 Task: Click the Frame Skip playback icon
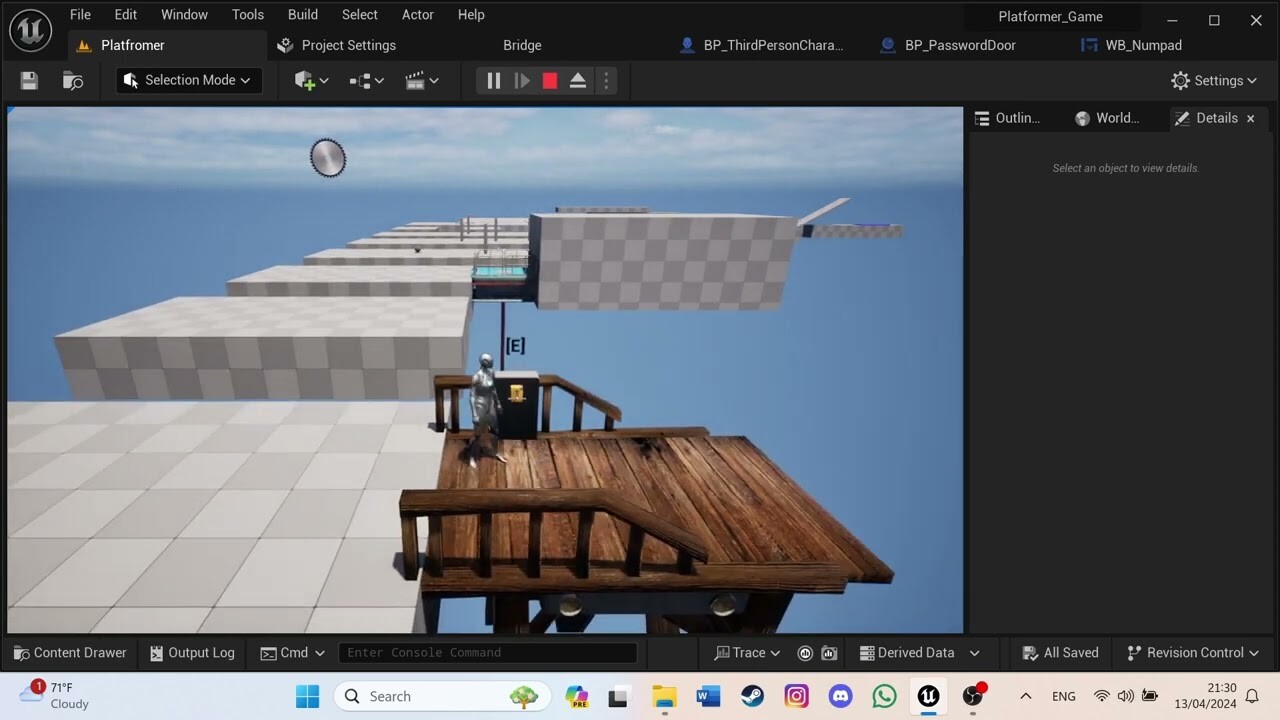pyautogui.click(x=521, y=80)
